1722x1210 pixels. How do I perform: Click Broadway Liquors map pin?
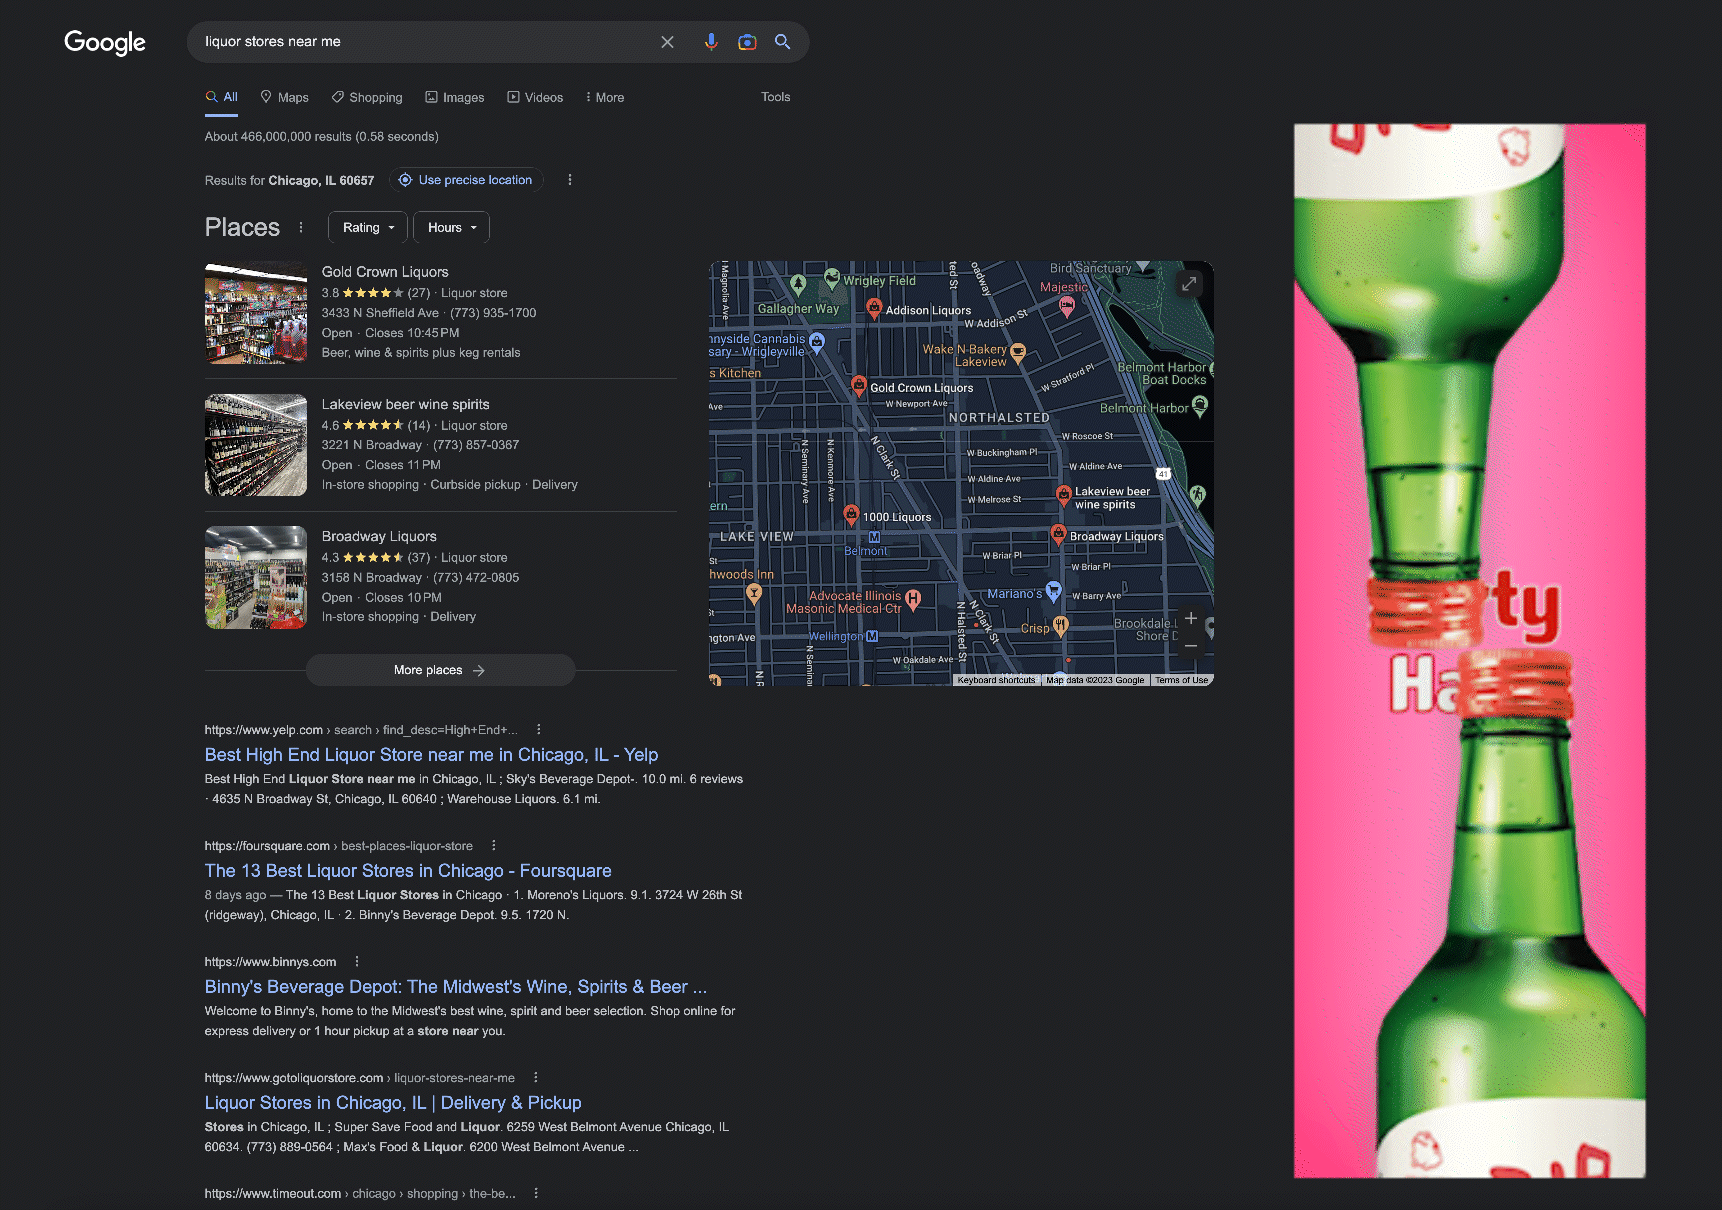(x=1058, y=535)
